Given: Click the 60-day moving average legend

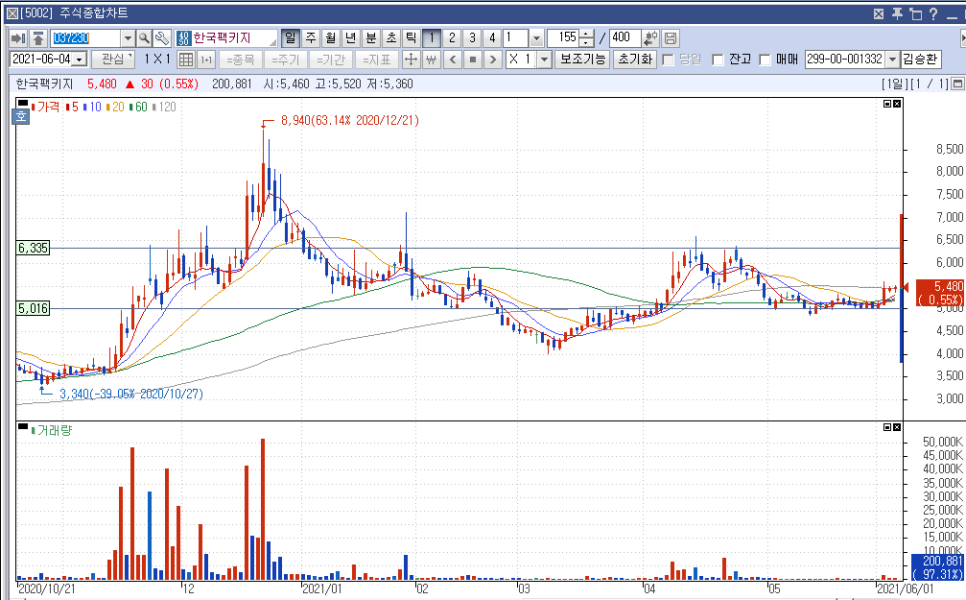Looking at the screenshot, I should pos(139,107).
